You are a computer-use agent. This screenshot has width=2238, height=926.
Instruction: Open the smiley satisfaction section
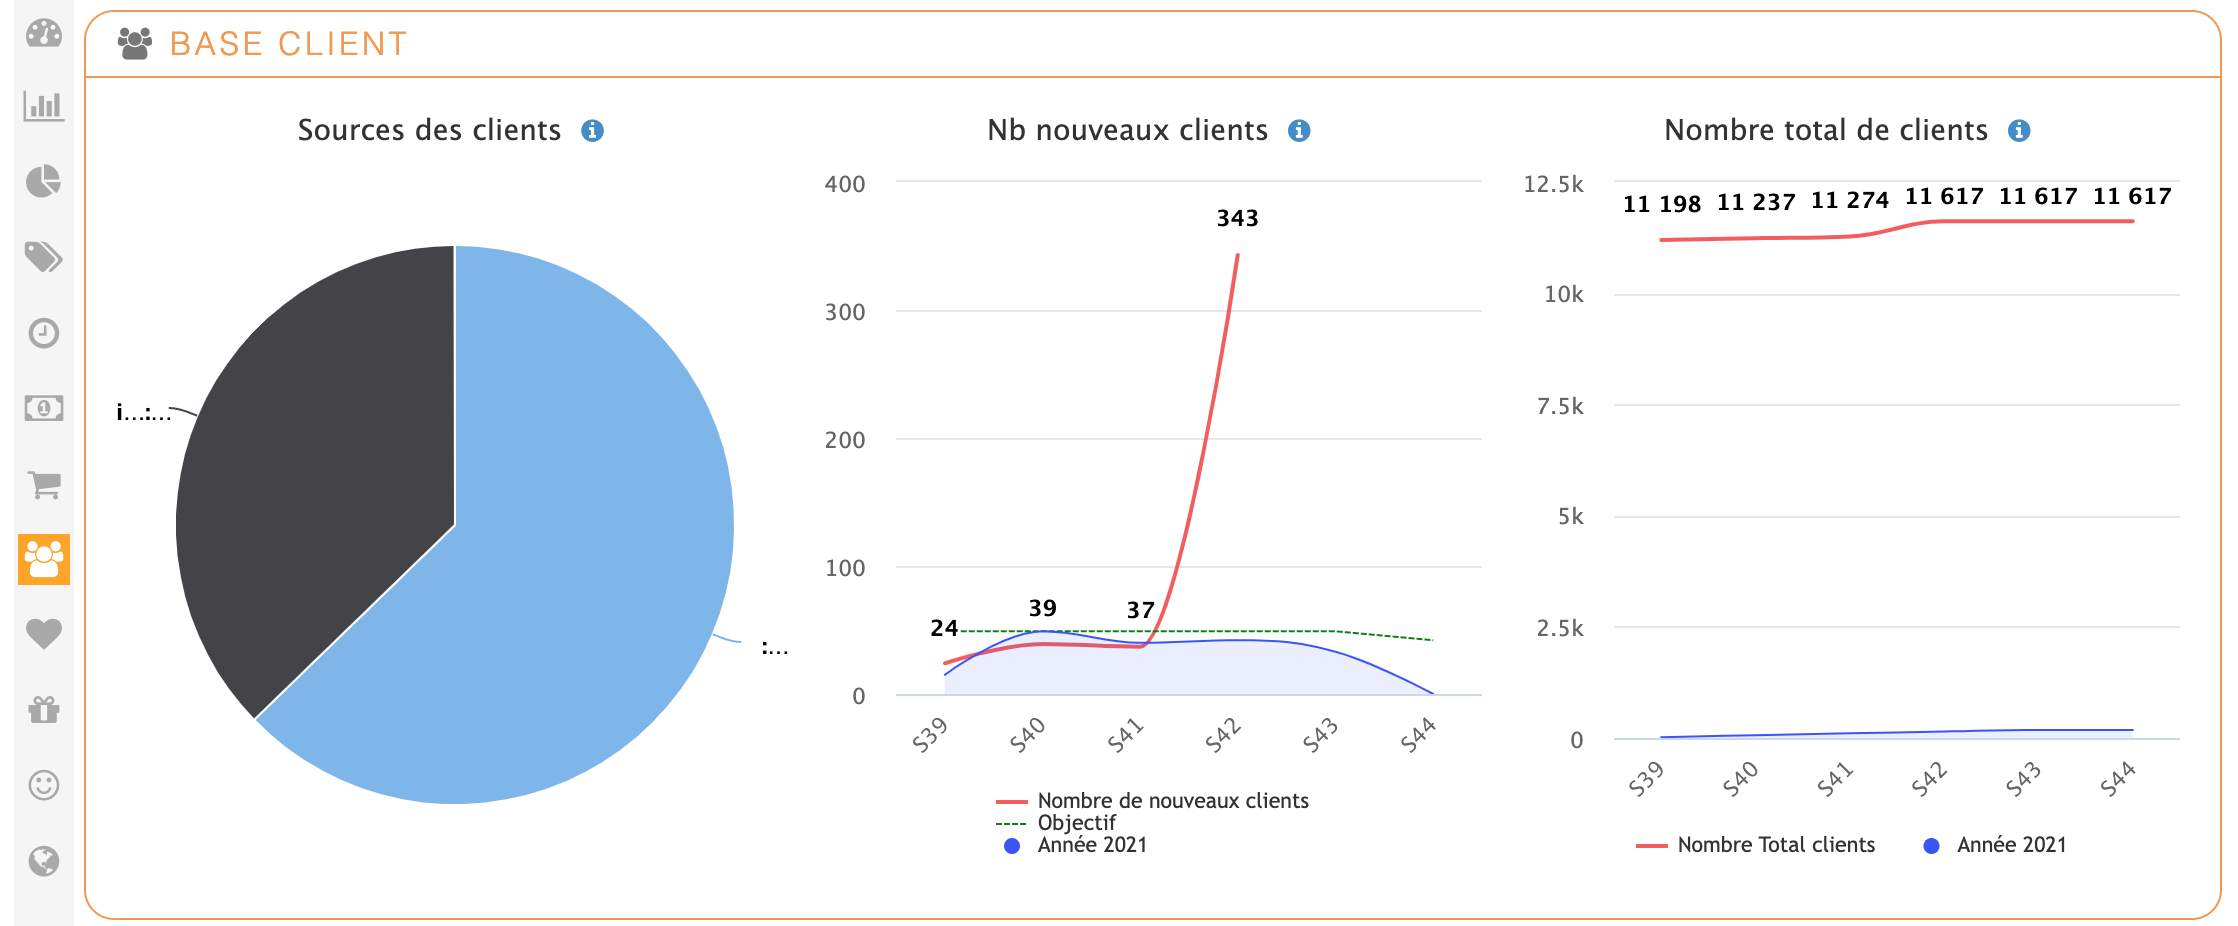point(44,785)
